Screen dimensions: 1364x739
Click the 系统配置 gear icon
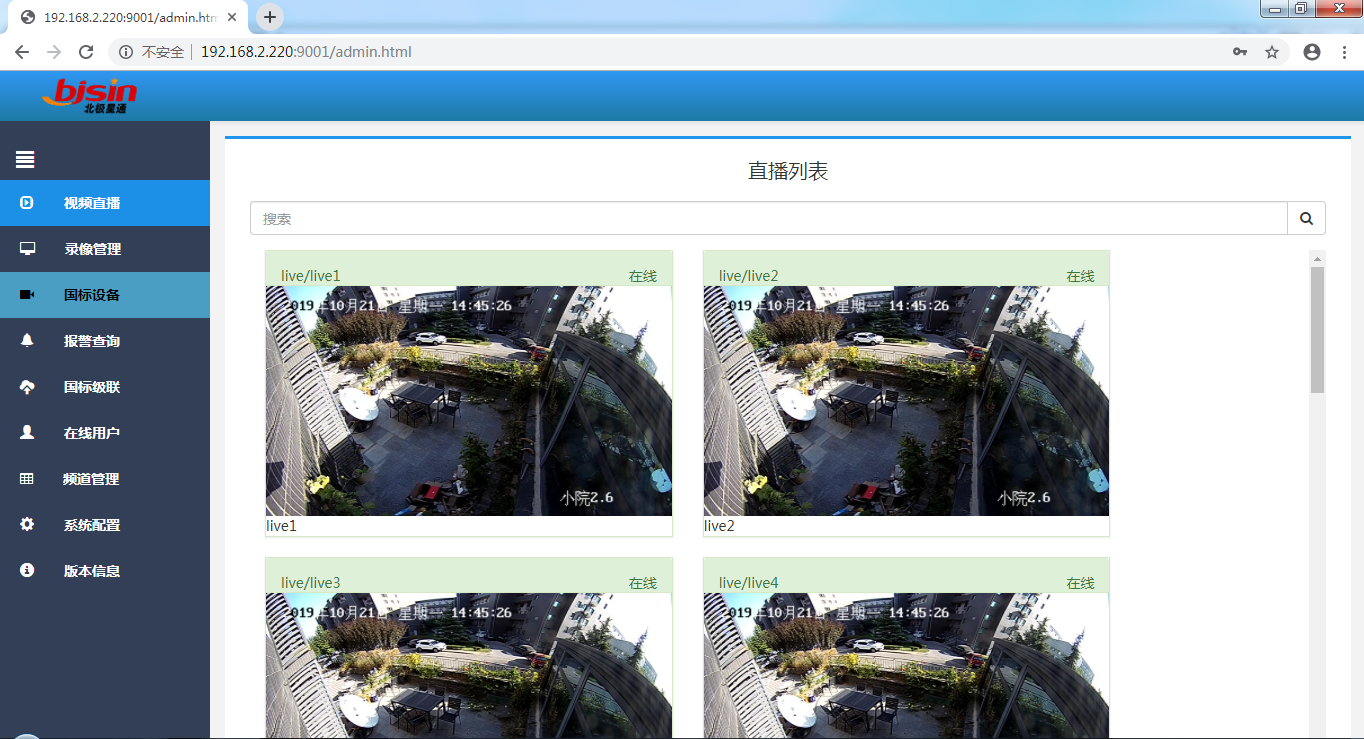[x=27, y=525]
